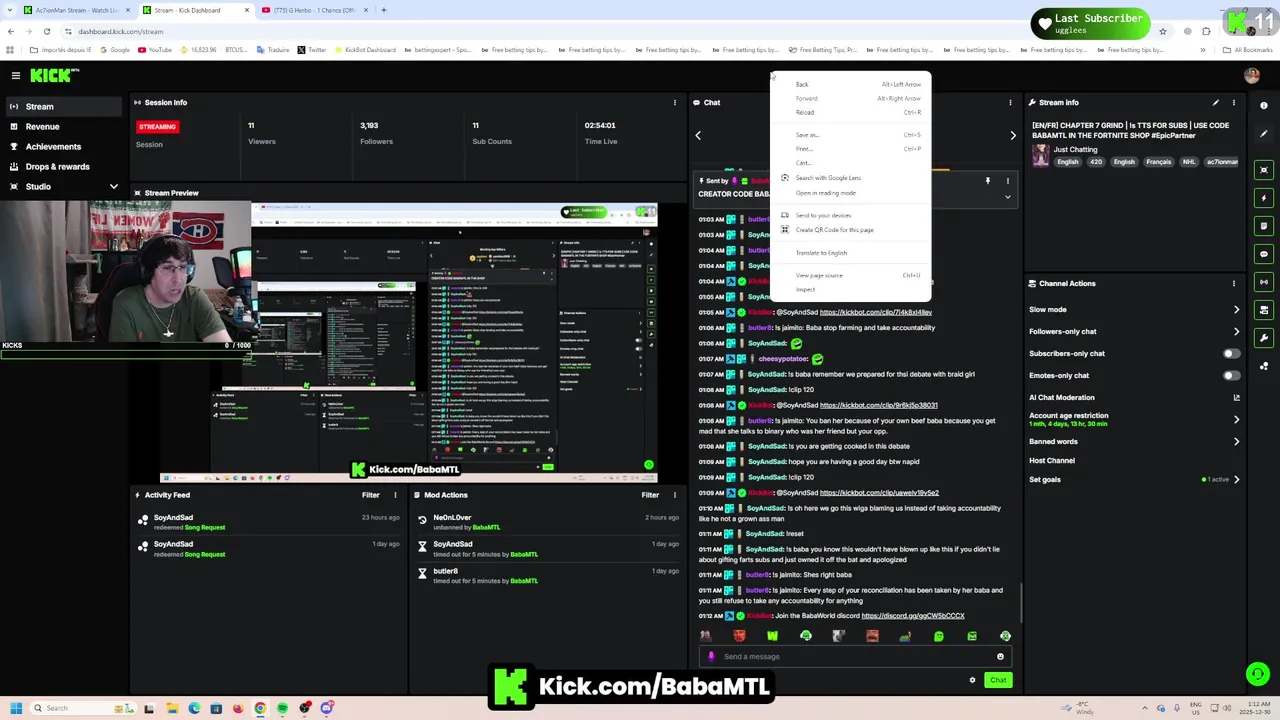This screenshot has width=1280, height=720.
Task: Open the user avatar at the top right
Action: click(x=1251, y=75)
